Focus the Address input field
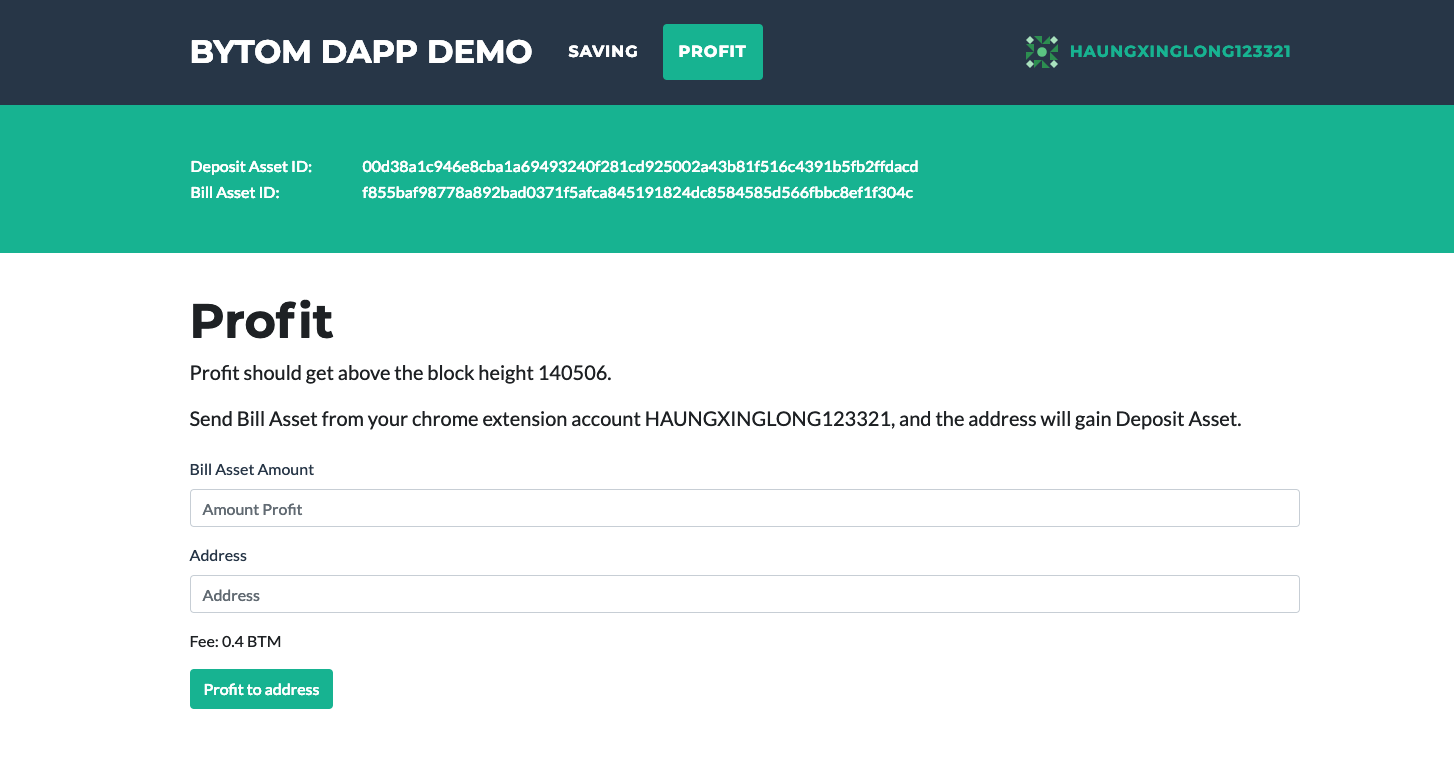 [x=744, y=594]
